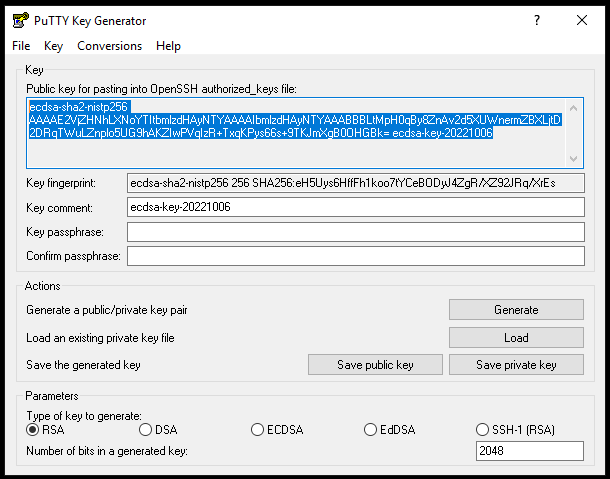Select the EdDSA key type
The height and width of the screenshot is (479, 610).
[389, 430]
